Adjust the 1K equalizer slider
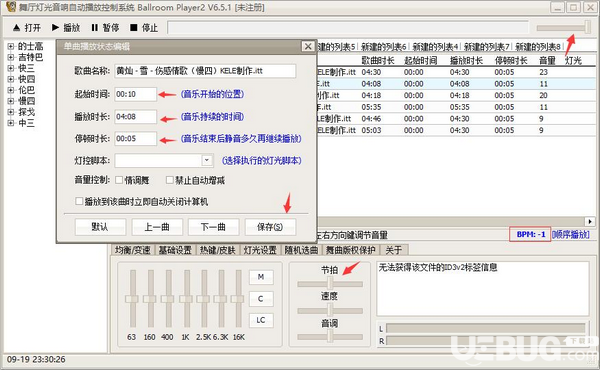The height and width of the screenshot is (370, 600). (x=187, y=299)
